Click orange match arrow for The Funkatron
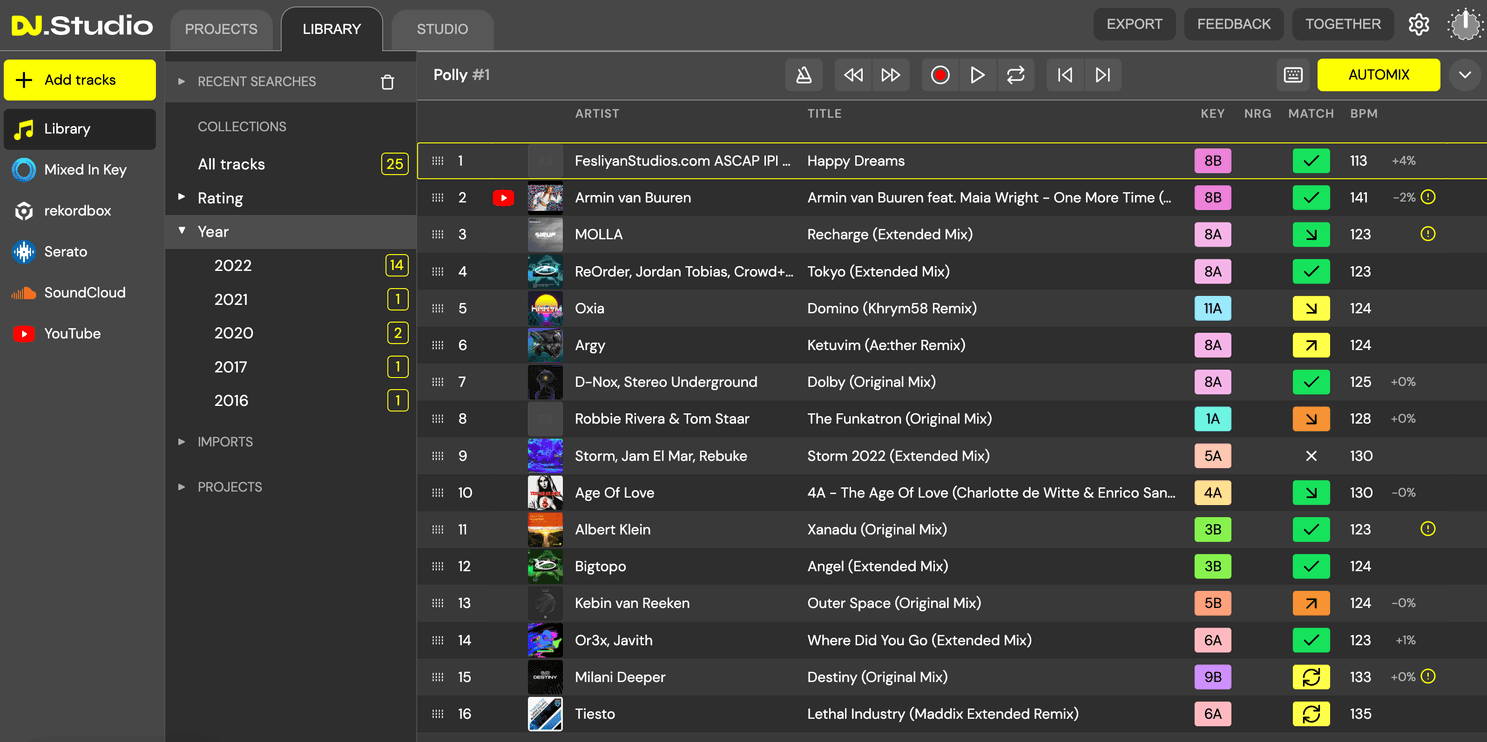 point(1311,419)
